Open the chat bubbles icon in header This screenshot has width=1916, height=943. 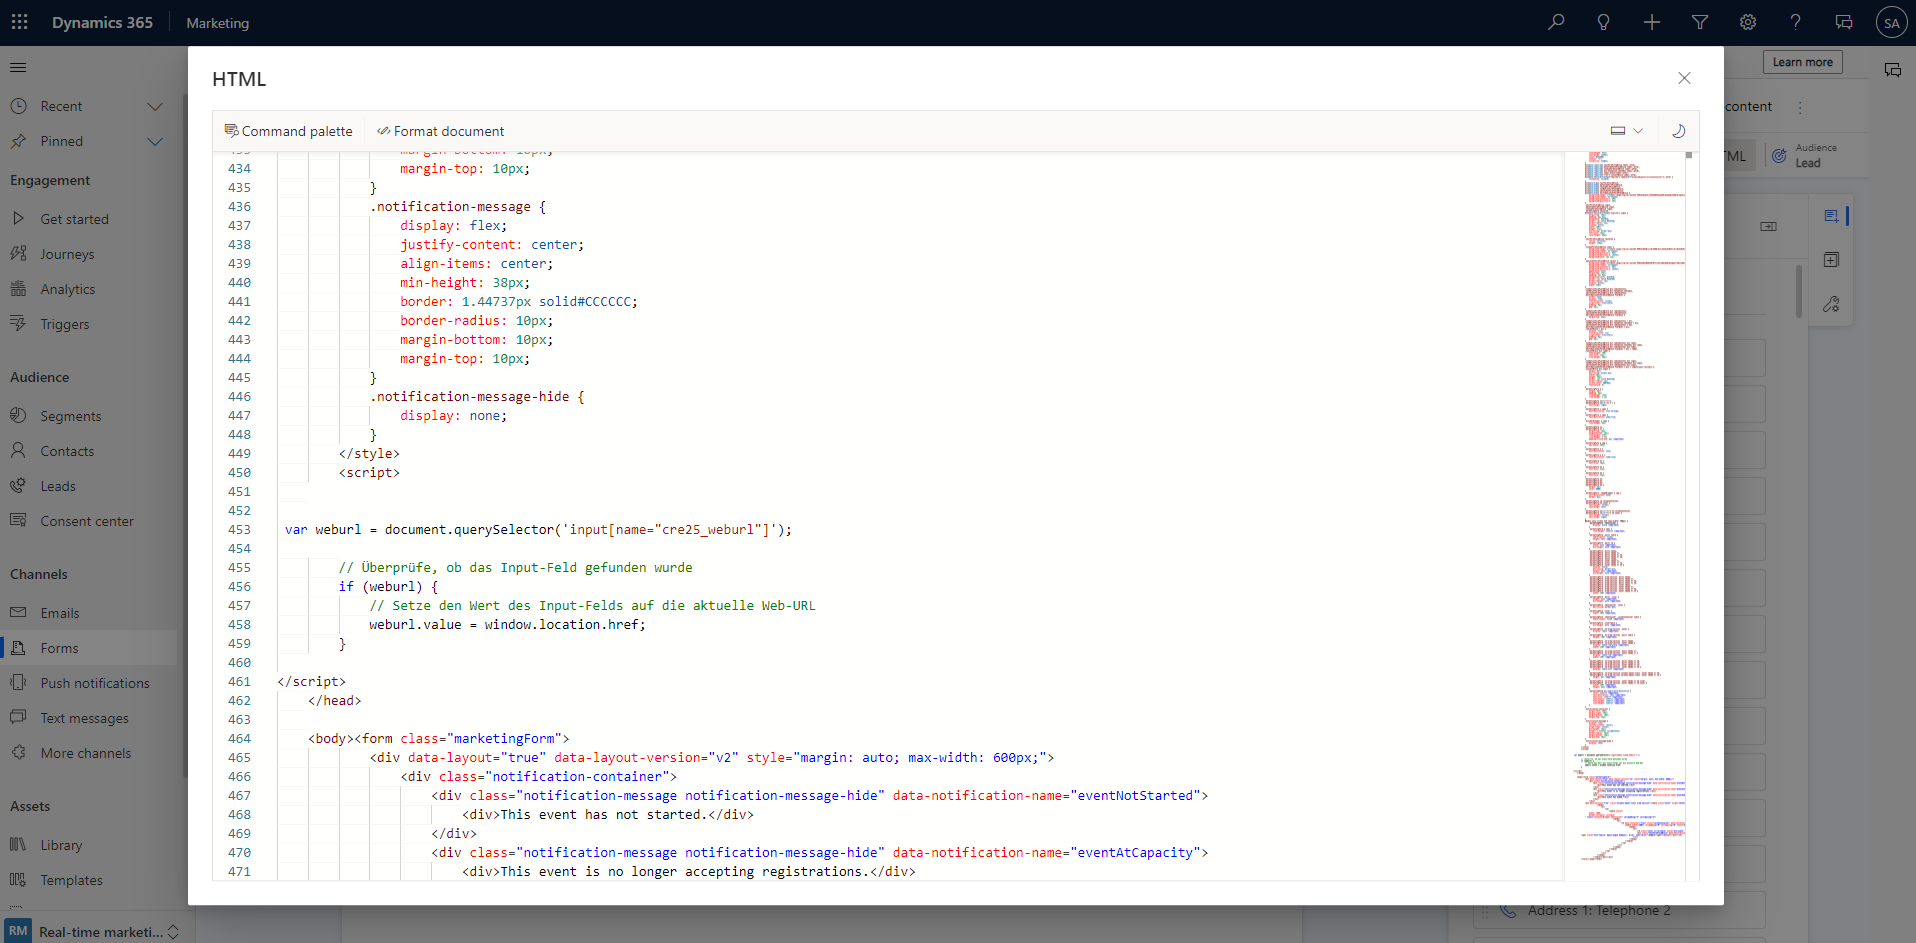[x=1844, y=22]
